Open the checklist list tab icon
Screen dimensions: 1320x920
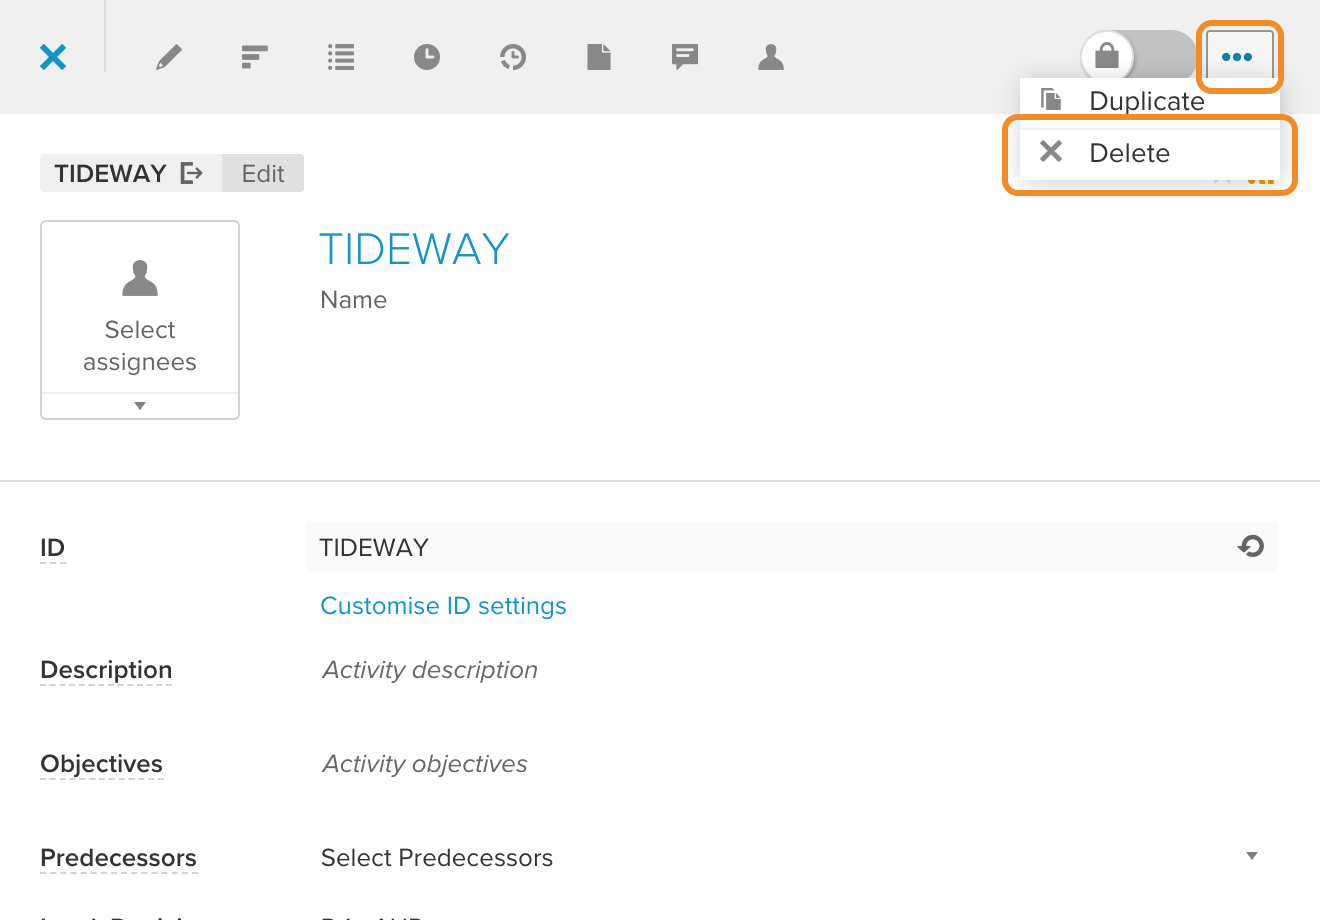tap(341, 57)
